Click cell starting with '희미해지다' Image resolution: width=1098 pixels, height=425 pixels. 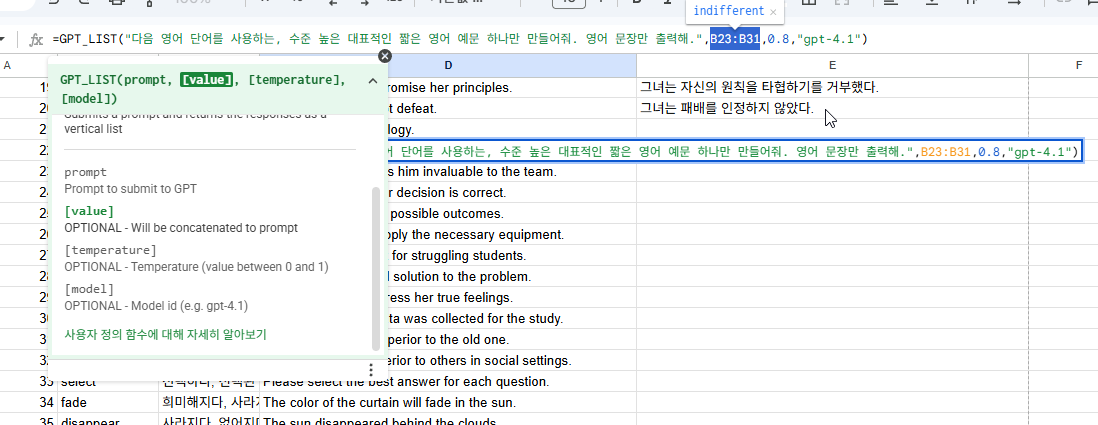pyautogui.click(x=209, y=403)
